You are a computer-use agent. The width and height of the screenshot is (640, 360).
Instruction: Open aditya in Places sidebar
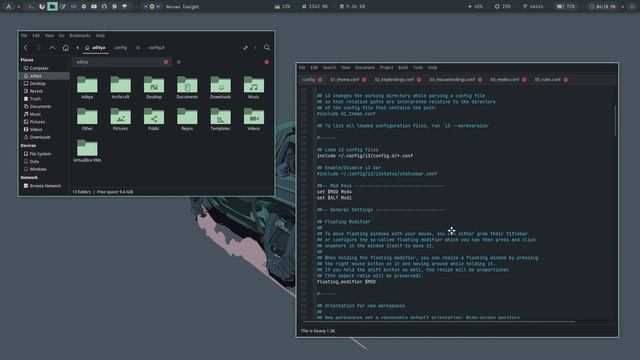click(x=44, y=76)
